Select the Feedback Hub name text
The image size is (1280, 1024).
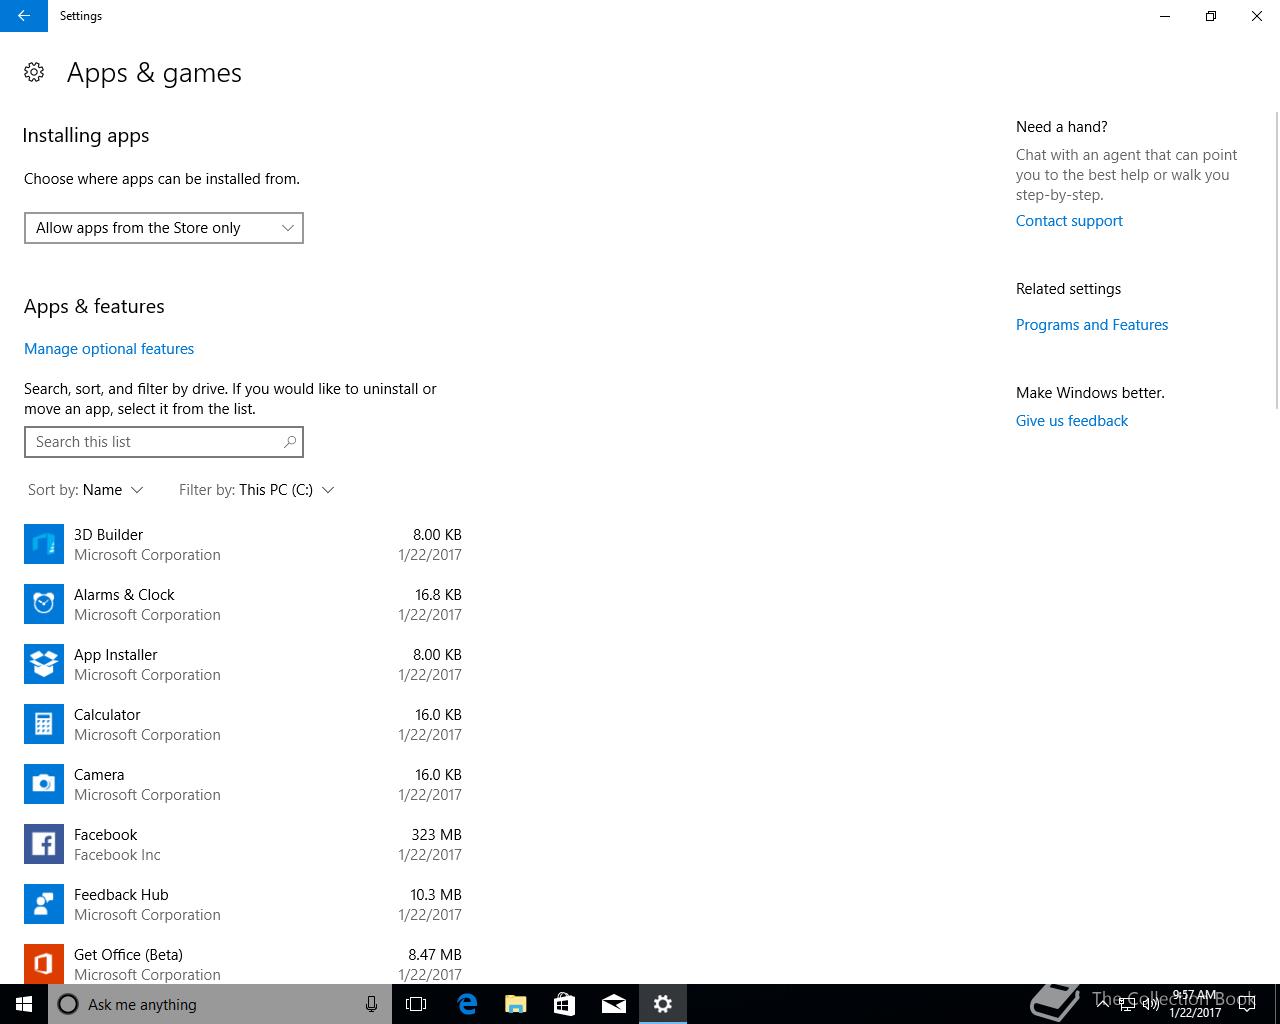[x=121, y=895]
